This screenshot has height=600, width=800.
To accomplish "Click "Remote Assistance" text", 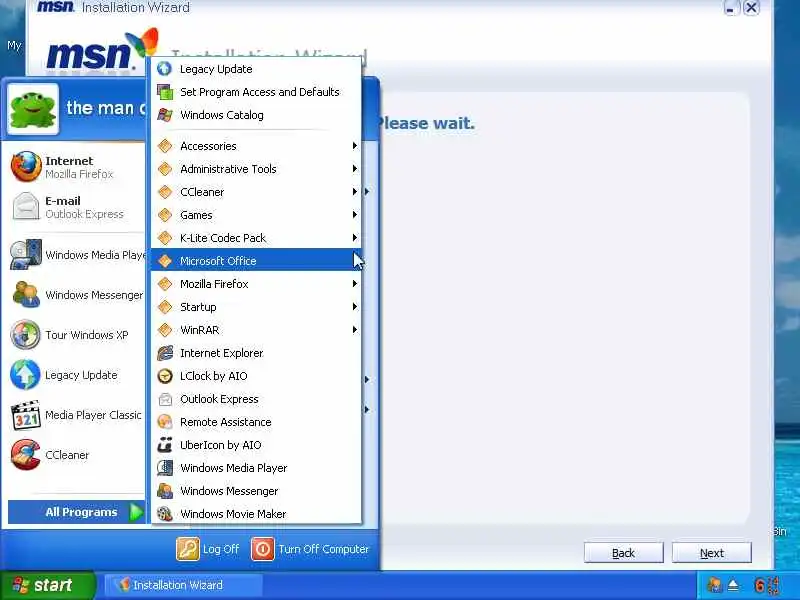I will click(226, 422).
